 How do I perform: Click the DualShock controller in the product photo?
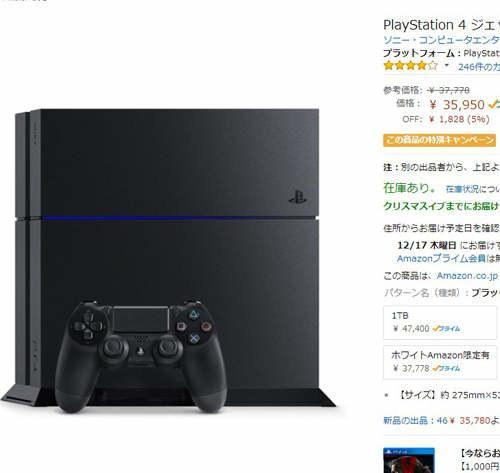click(x=141, y=356)
